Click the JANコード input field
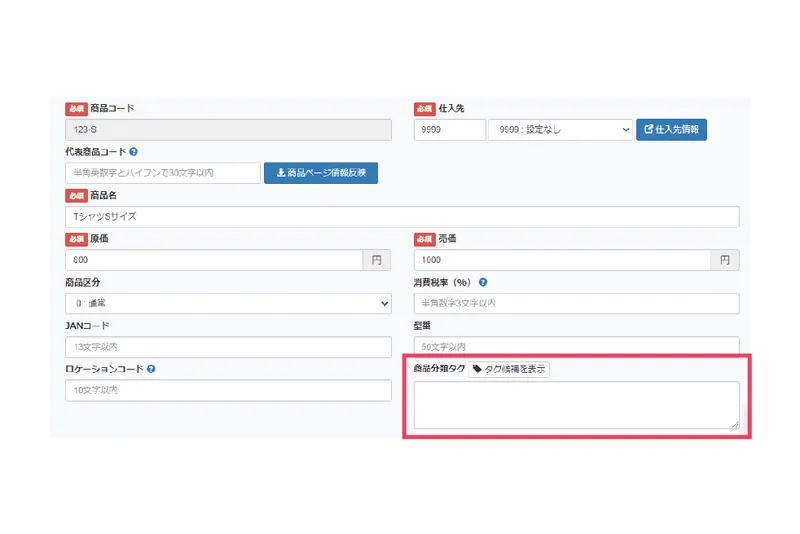 point(229,347)
